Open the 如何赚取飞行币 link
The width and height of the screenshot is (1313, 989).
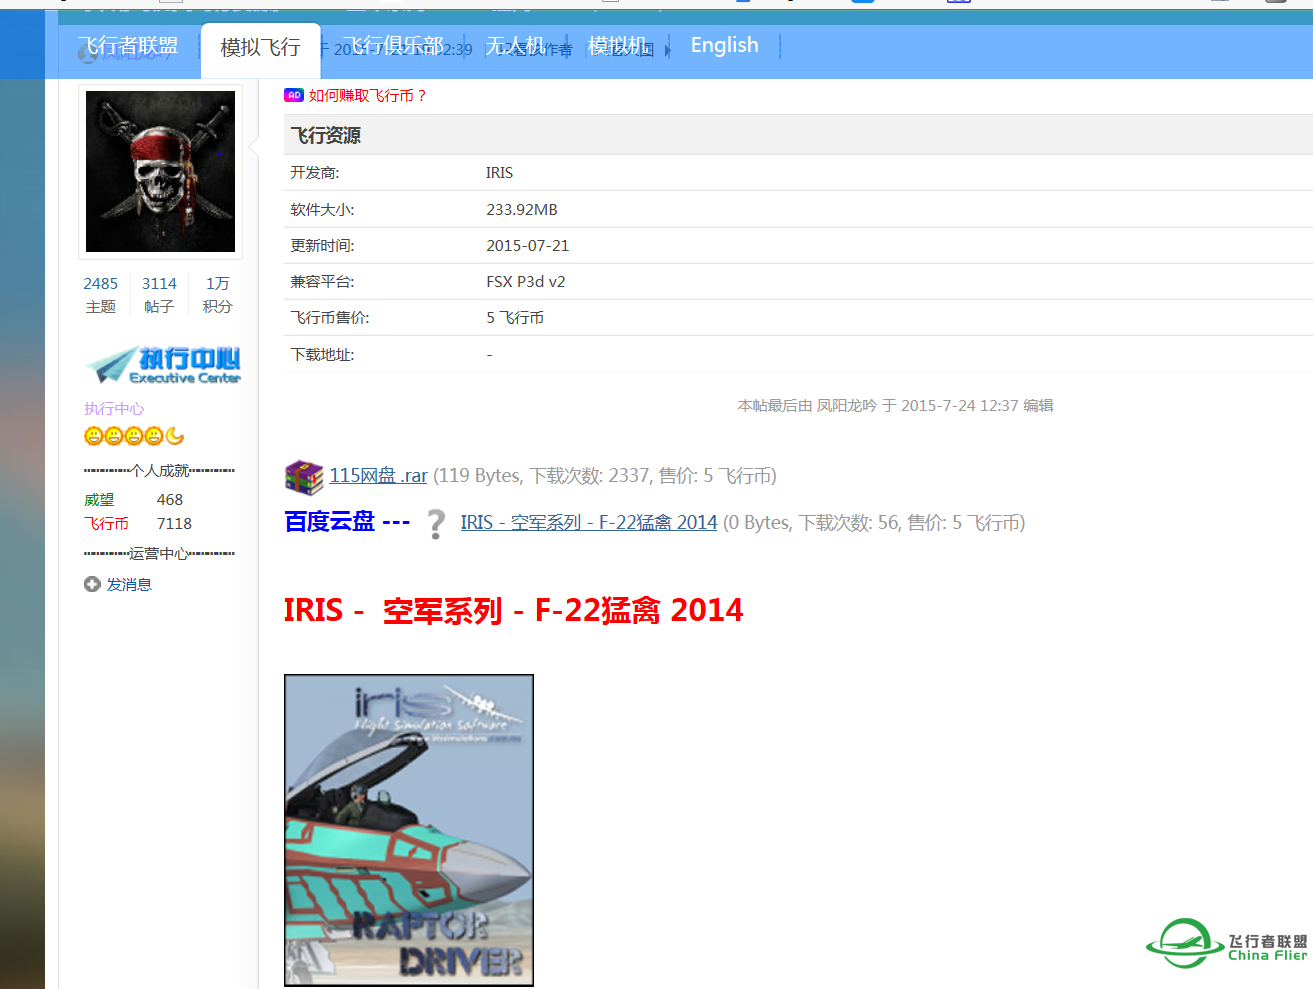coord(368,95)
